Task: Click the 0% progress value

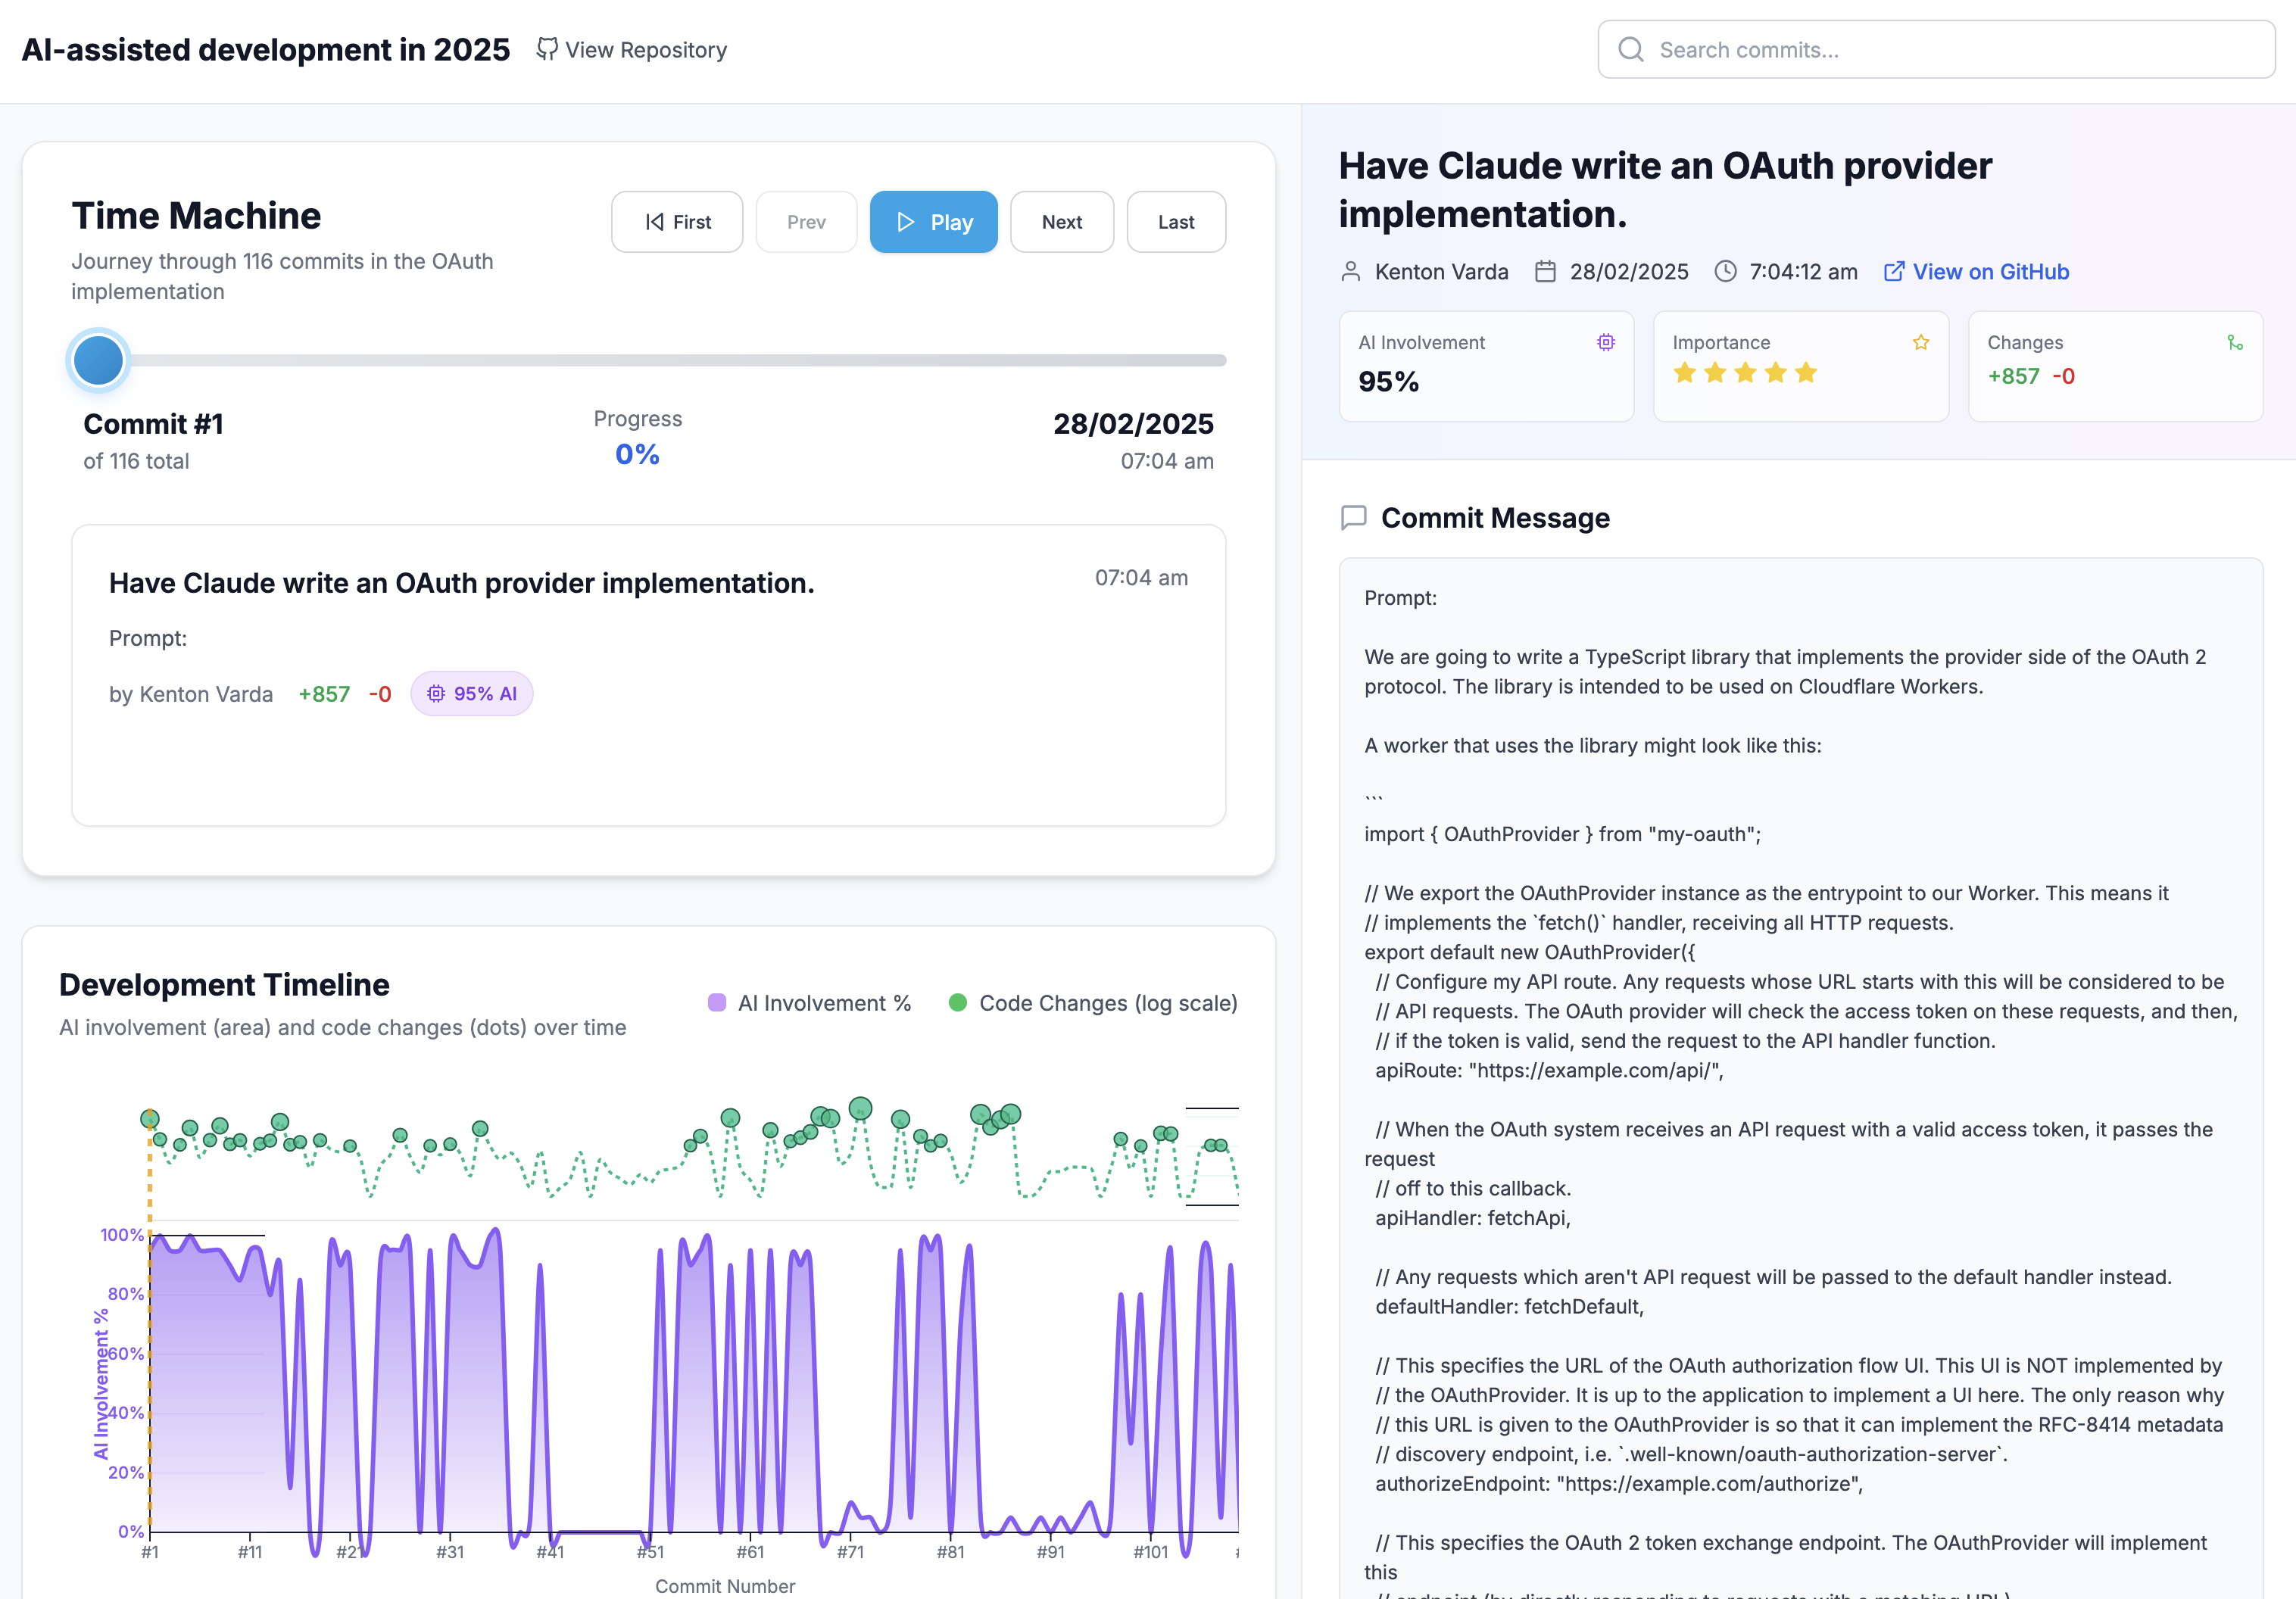Action: [x=637, y=455]
